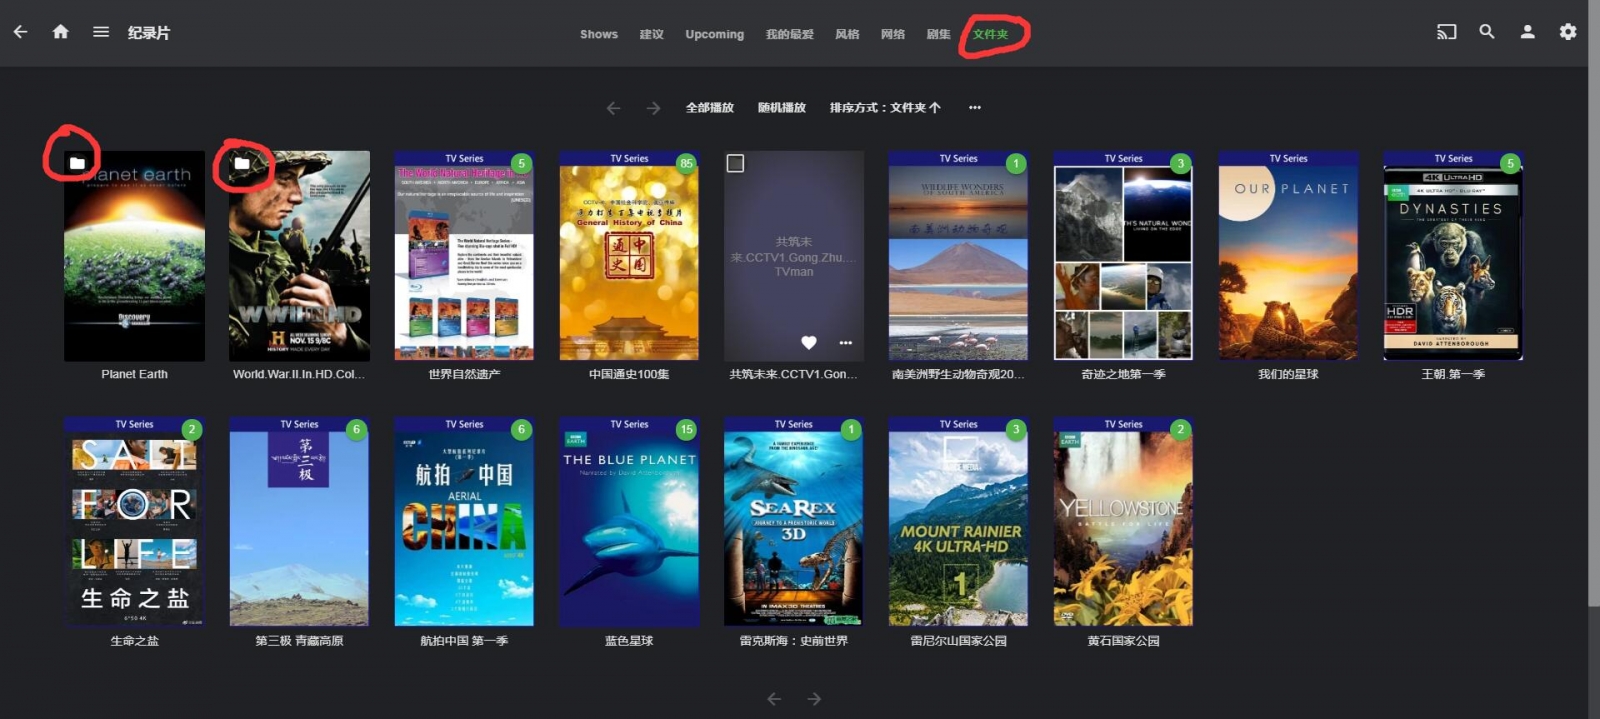This screenshot has height=719, width=1600.
Task: Open the 南美洲野生动物奇观 title link
Action: point(958,374)
